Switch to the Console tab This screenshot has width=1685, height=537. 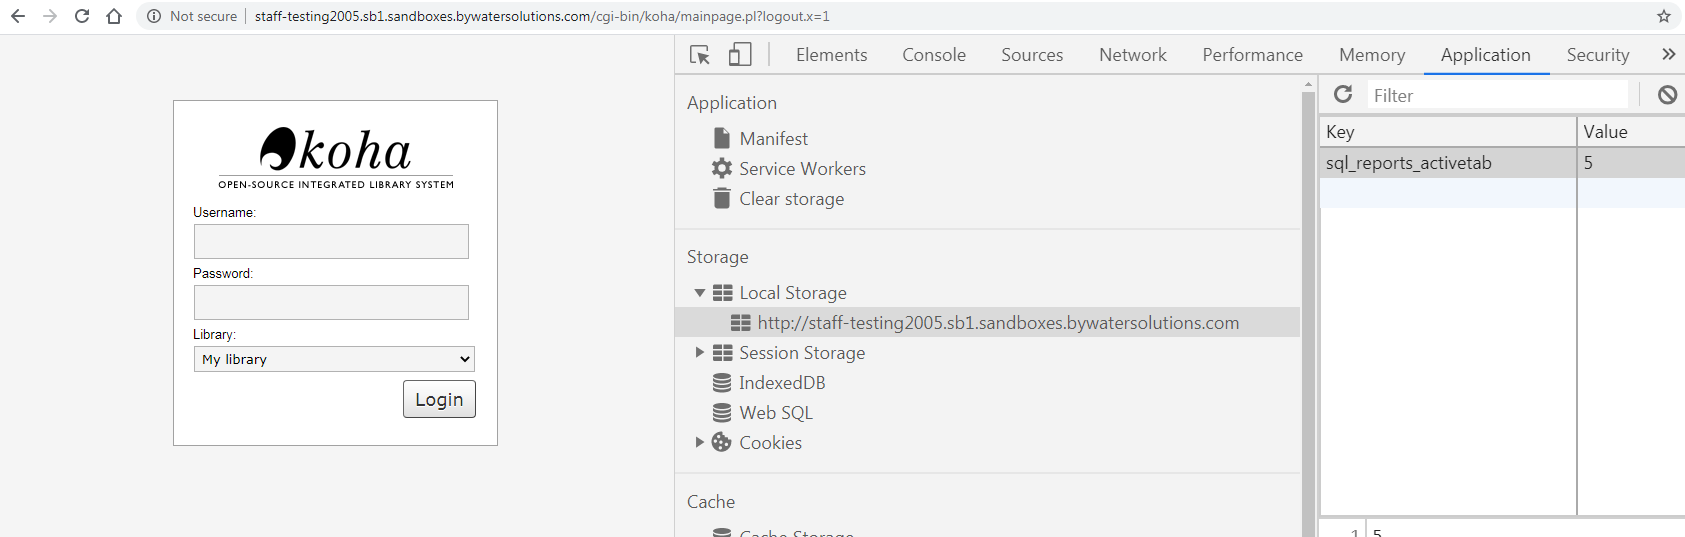(x=933, y=55)
